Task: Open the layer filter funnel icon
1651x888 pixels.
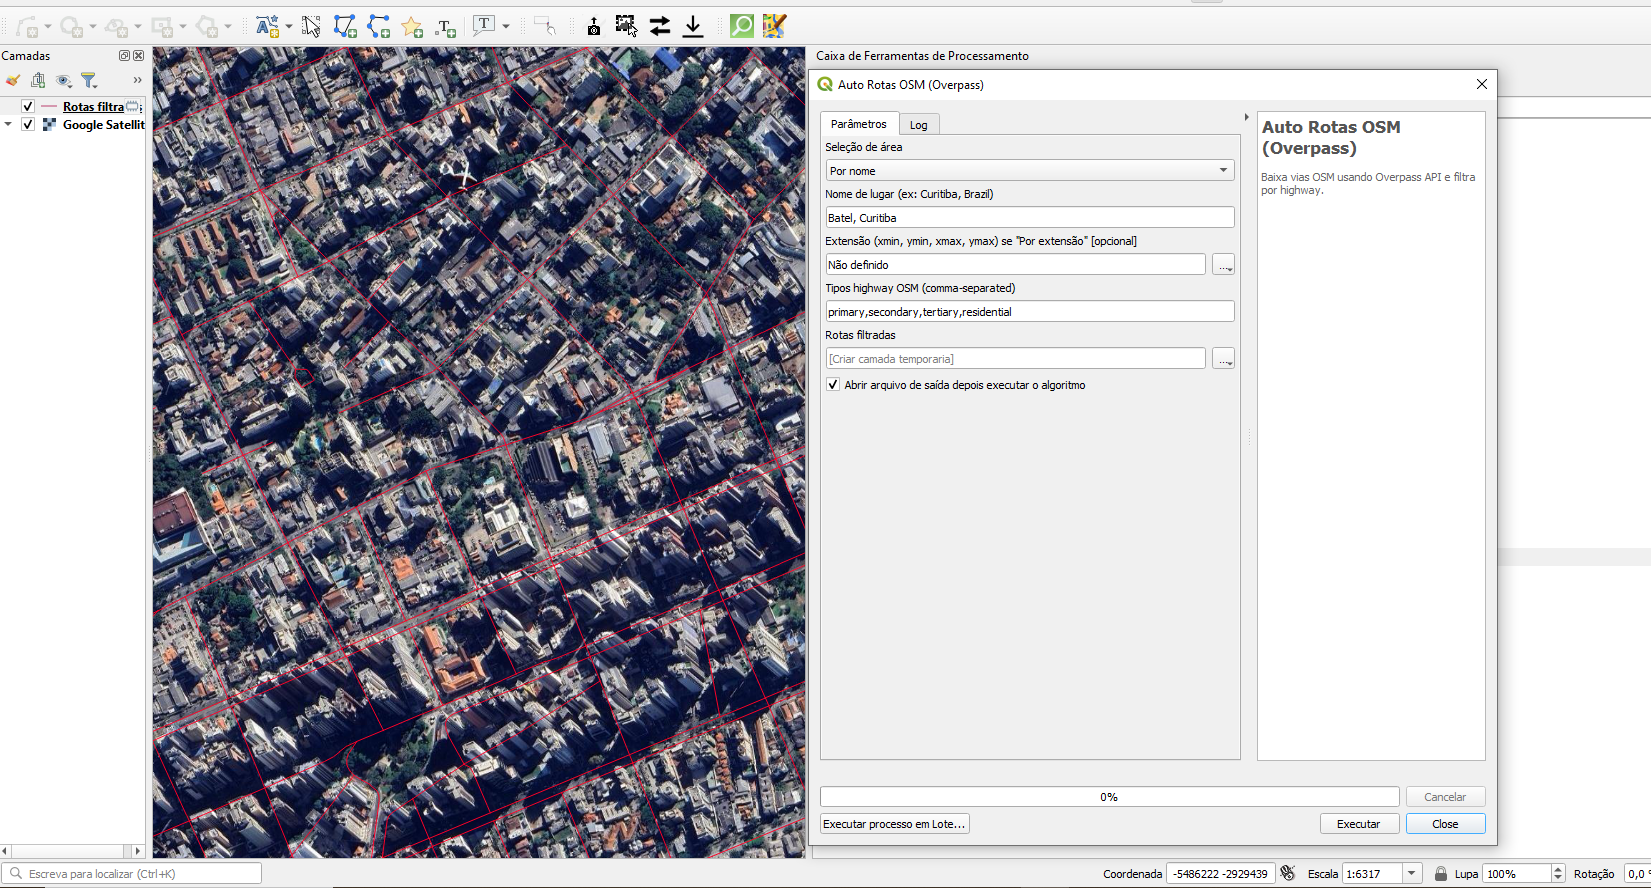Action: tap(89, 80)
